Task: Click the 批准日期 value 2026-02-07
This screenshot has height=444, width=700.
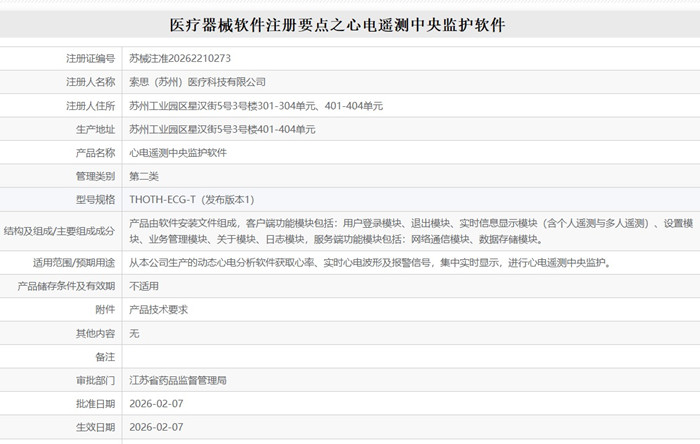Action: (x=156, y=404)
